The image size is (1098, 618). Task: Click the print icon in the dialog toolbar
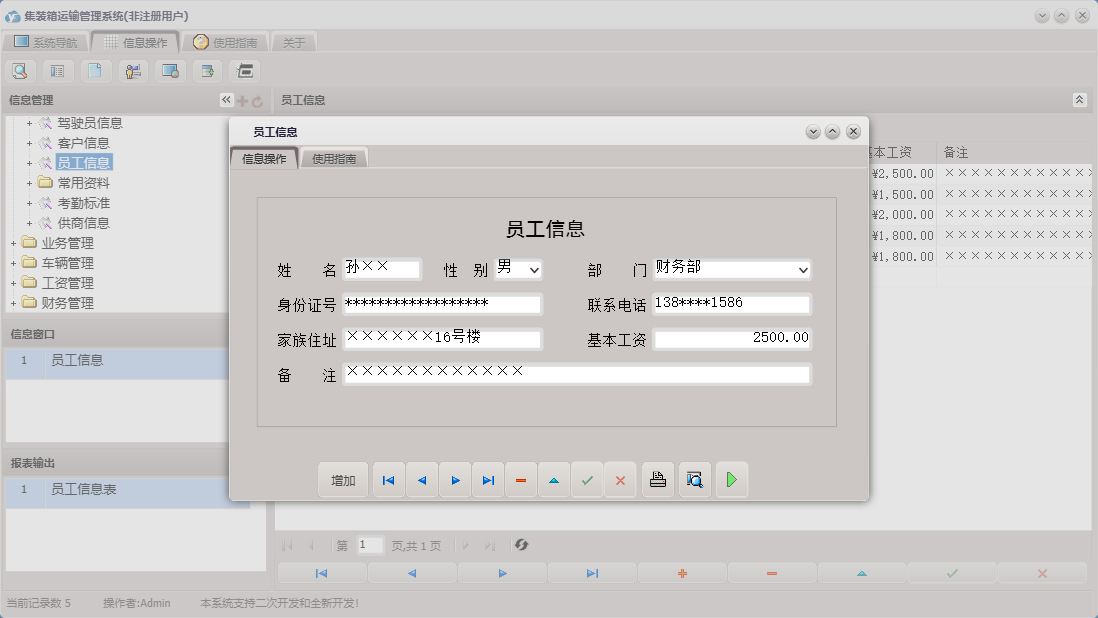(657, 480)
